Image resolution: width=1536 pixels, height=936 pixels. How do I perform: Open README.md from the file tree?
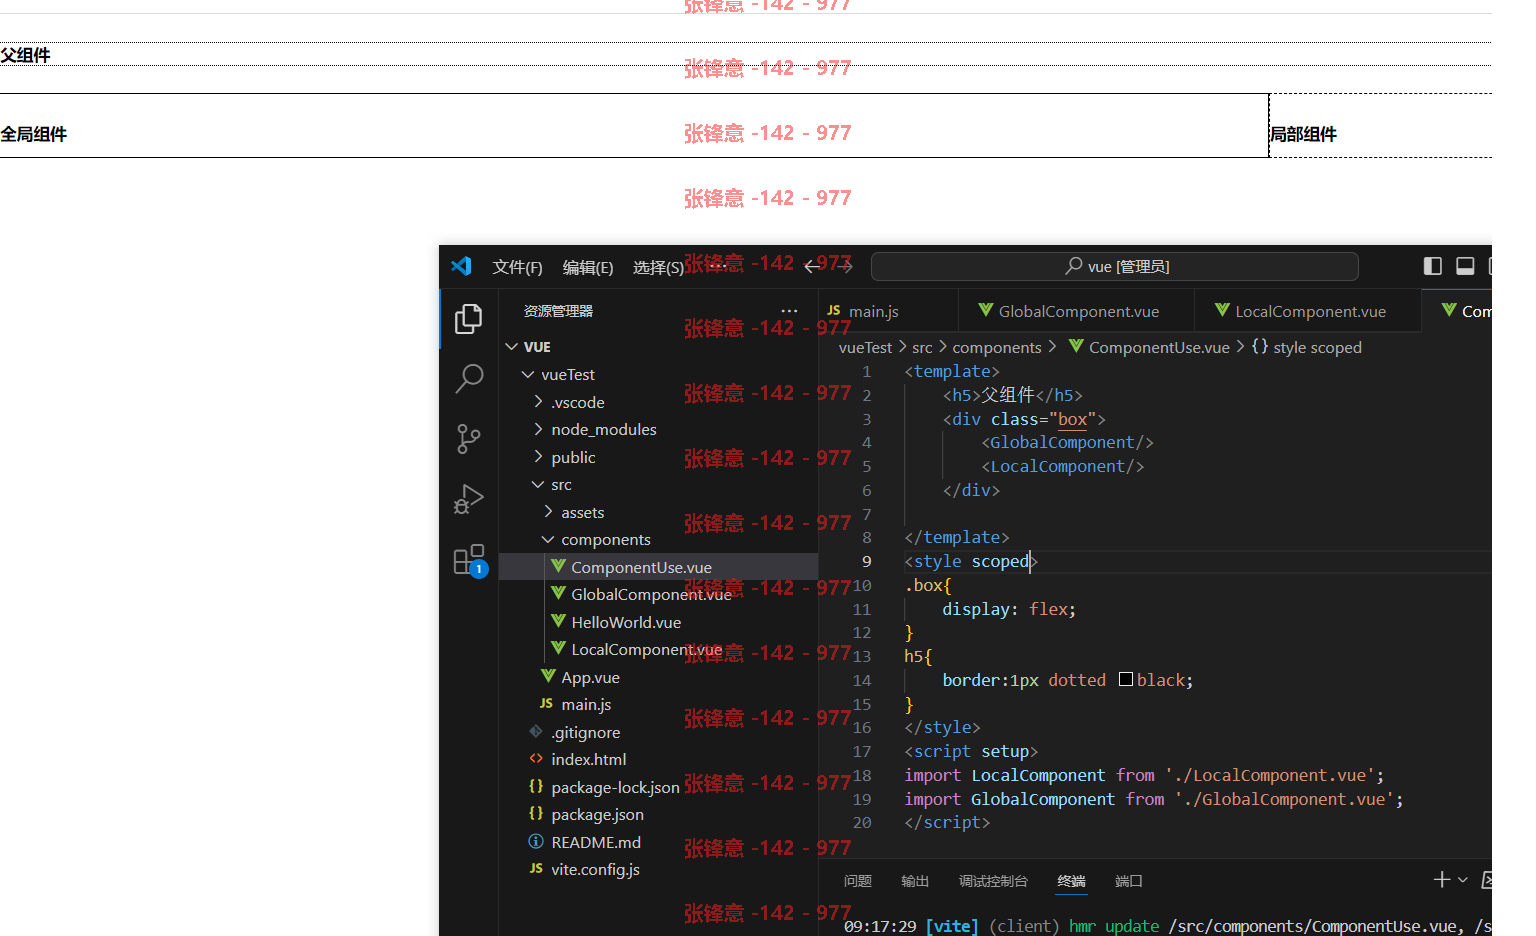(596, 842)
